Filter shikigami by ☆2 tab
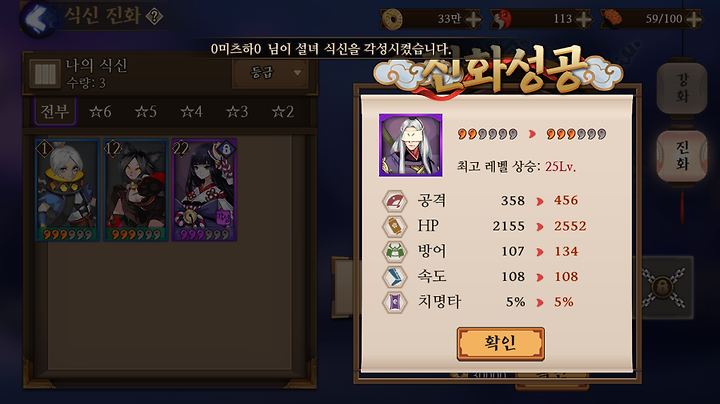This screenshot has height=404, width=720. [282, 112]
